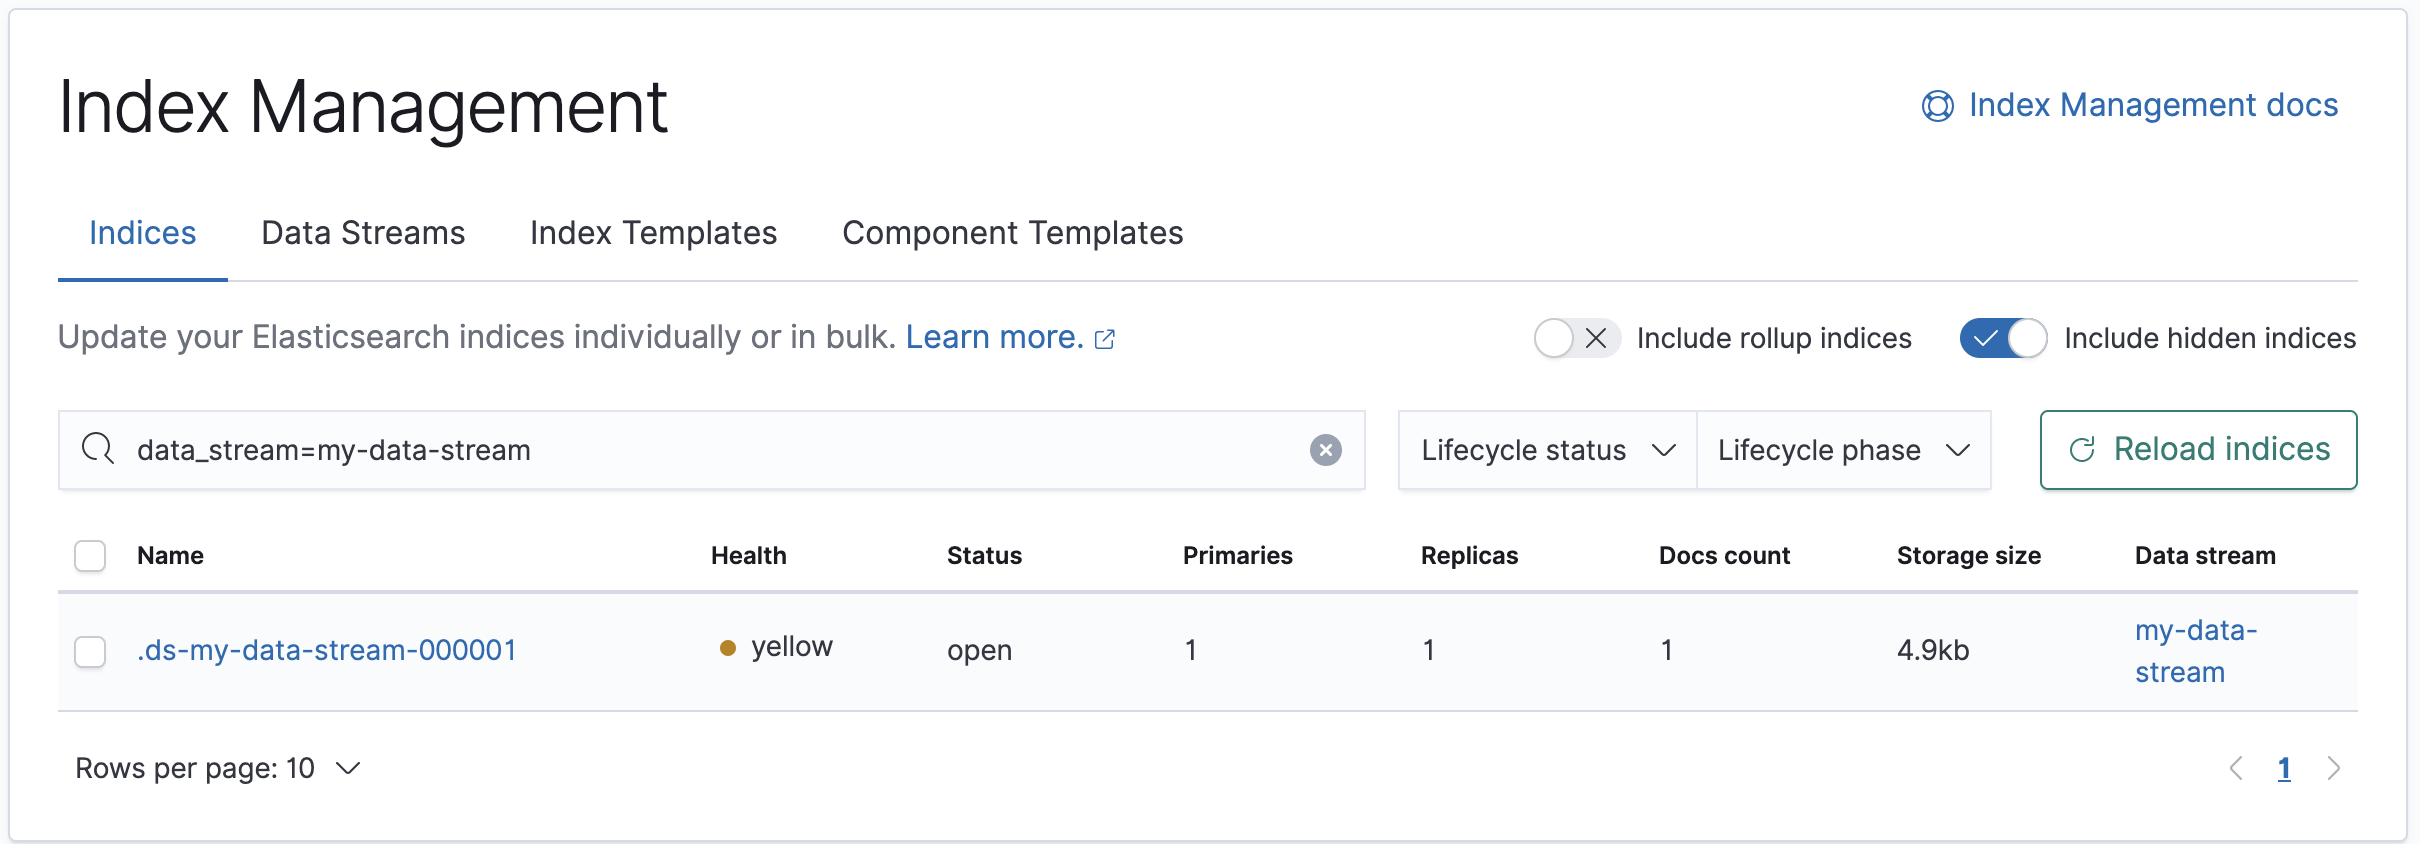Viewport: 2420px width, 844px height.
Task: Click the reload icon in Reload indices
Action: click(2082, 450)
